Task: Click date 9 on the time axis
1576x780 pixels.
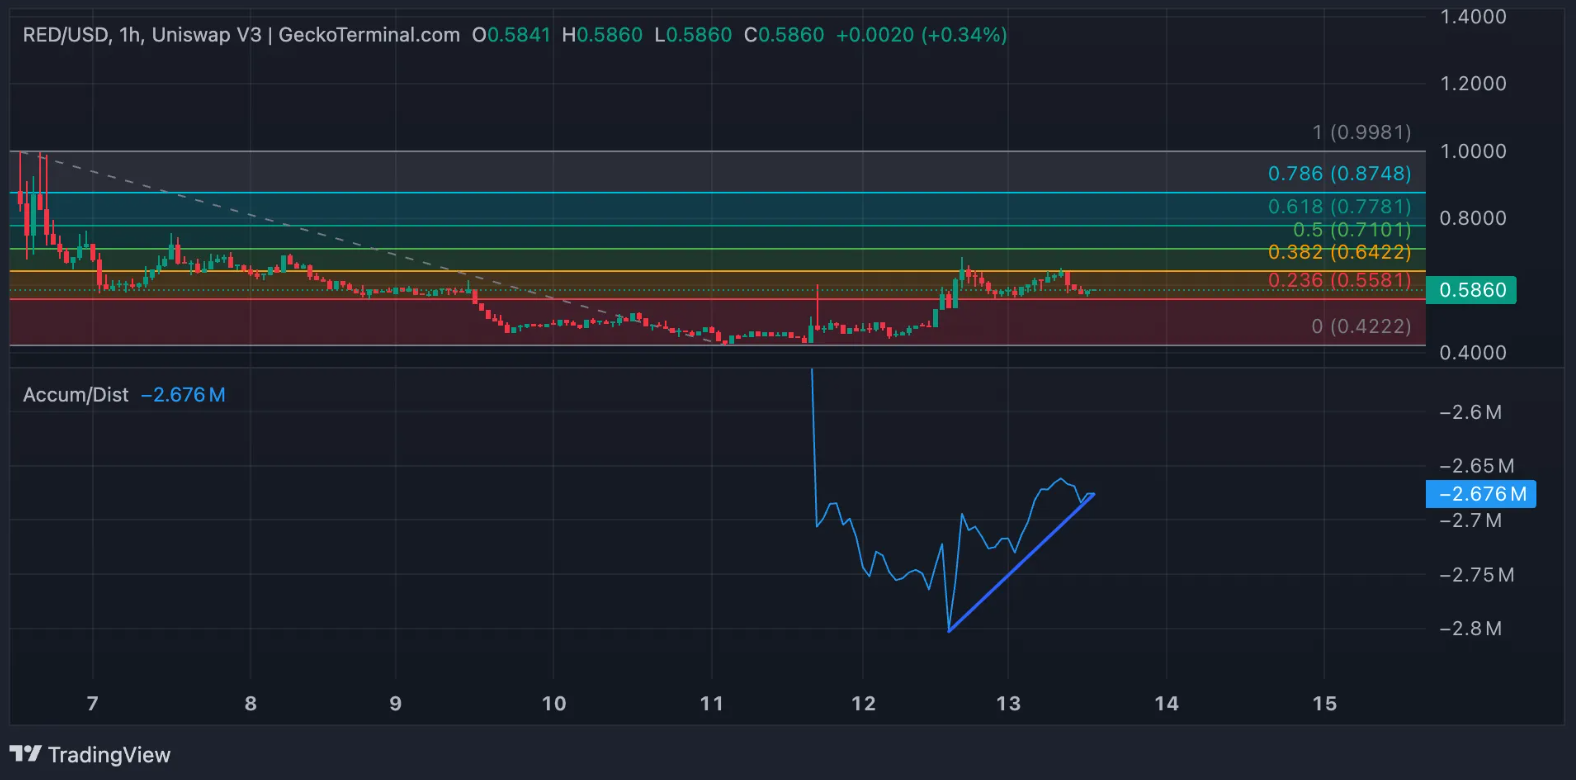Action: (396, 703)
